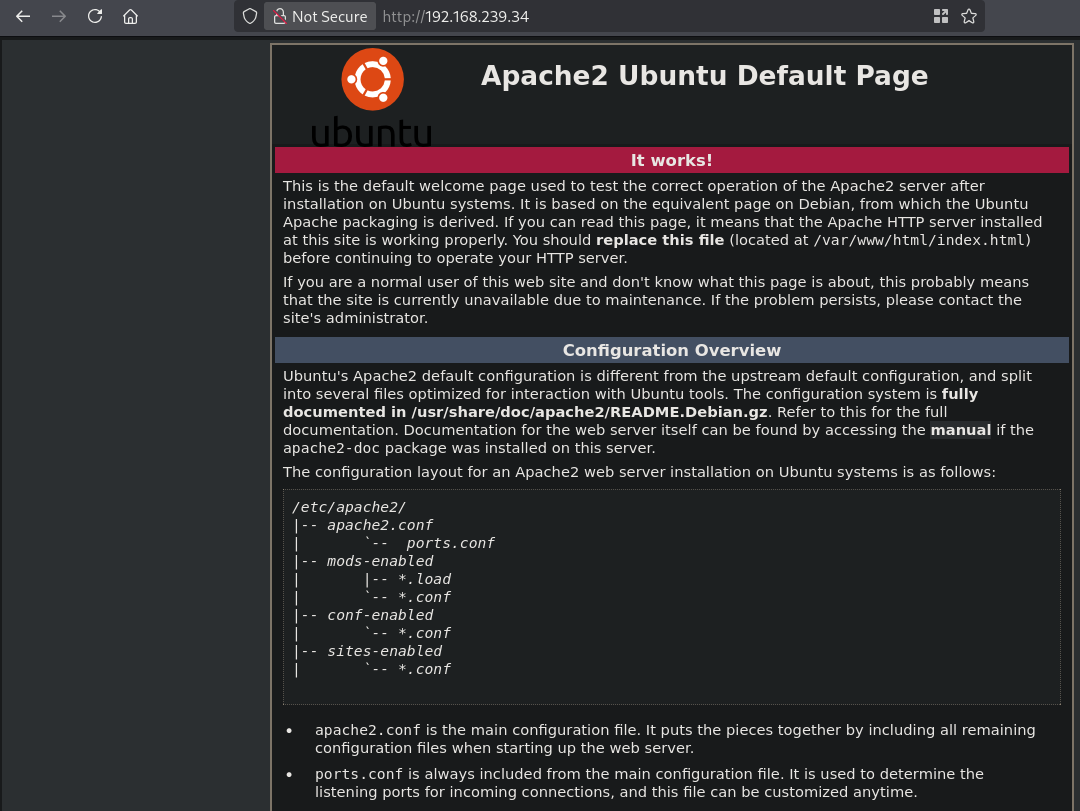Screen dimensions: 1080x811
Task: Open the grid extensions icon in address bar
Action: click(x=941, y=17)
